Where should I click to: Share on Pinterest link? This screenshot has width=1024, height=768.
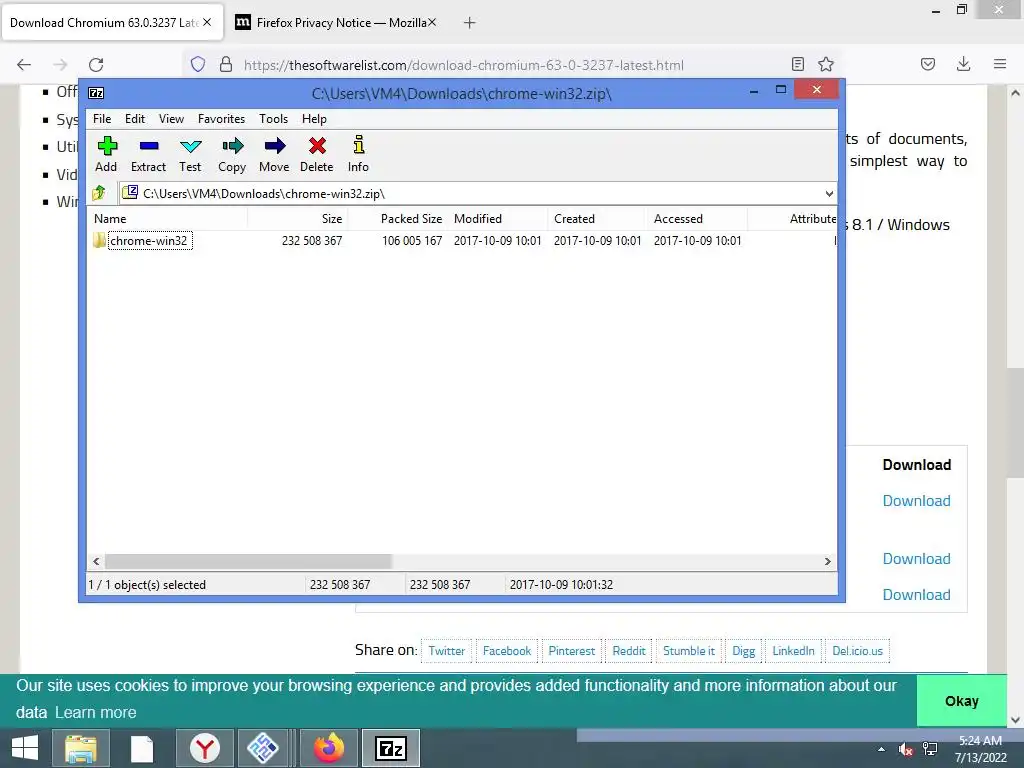571,650
